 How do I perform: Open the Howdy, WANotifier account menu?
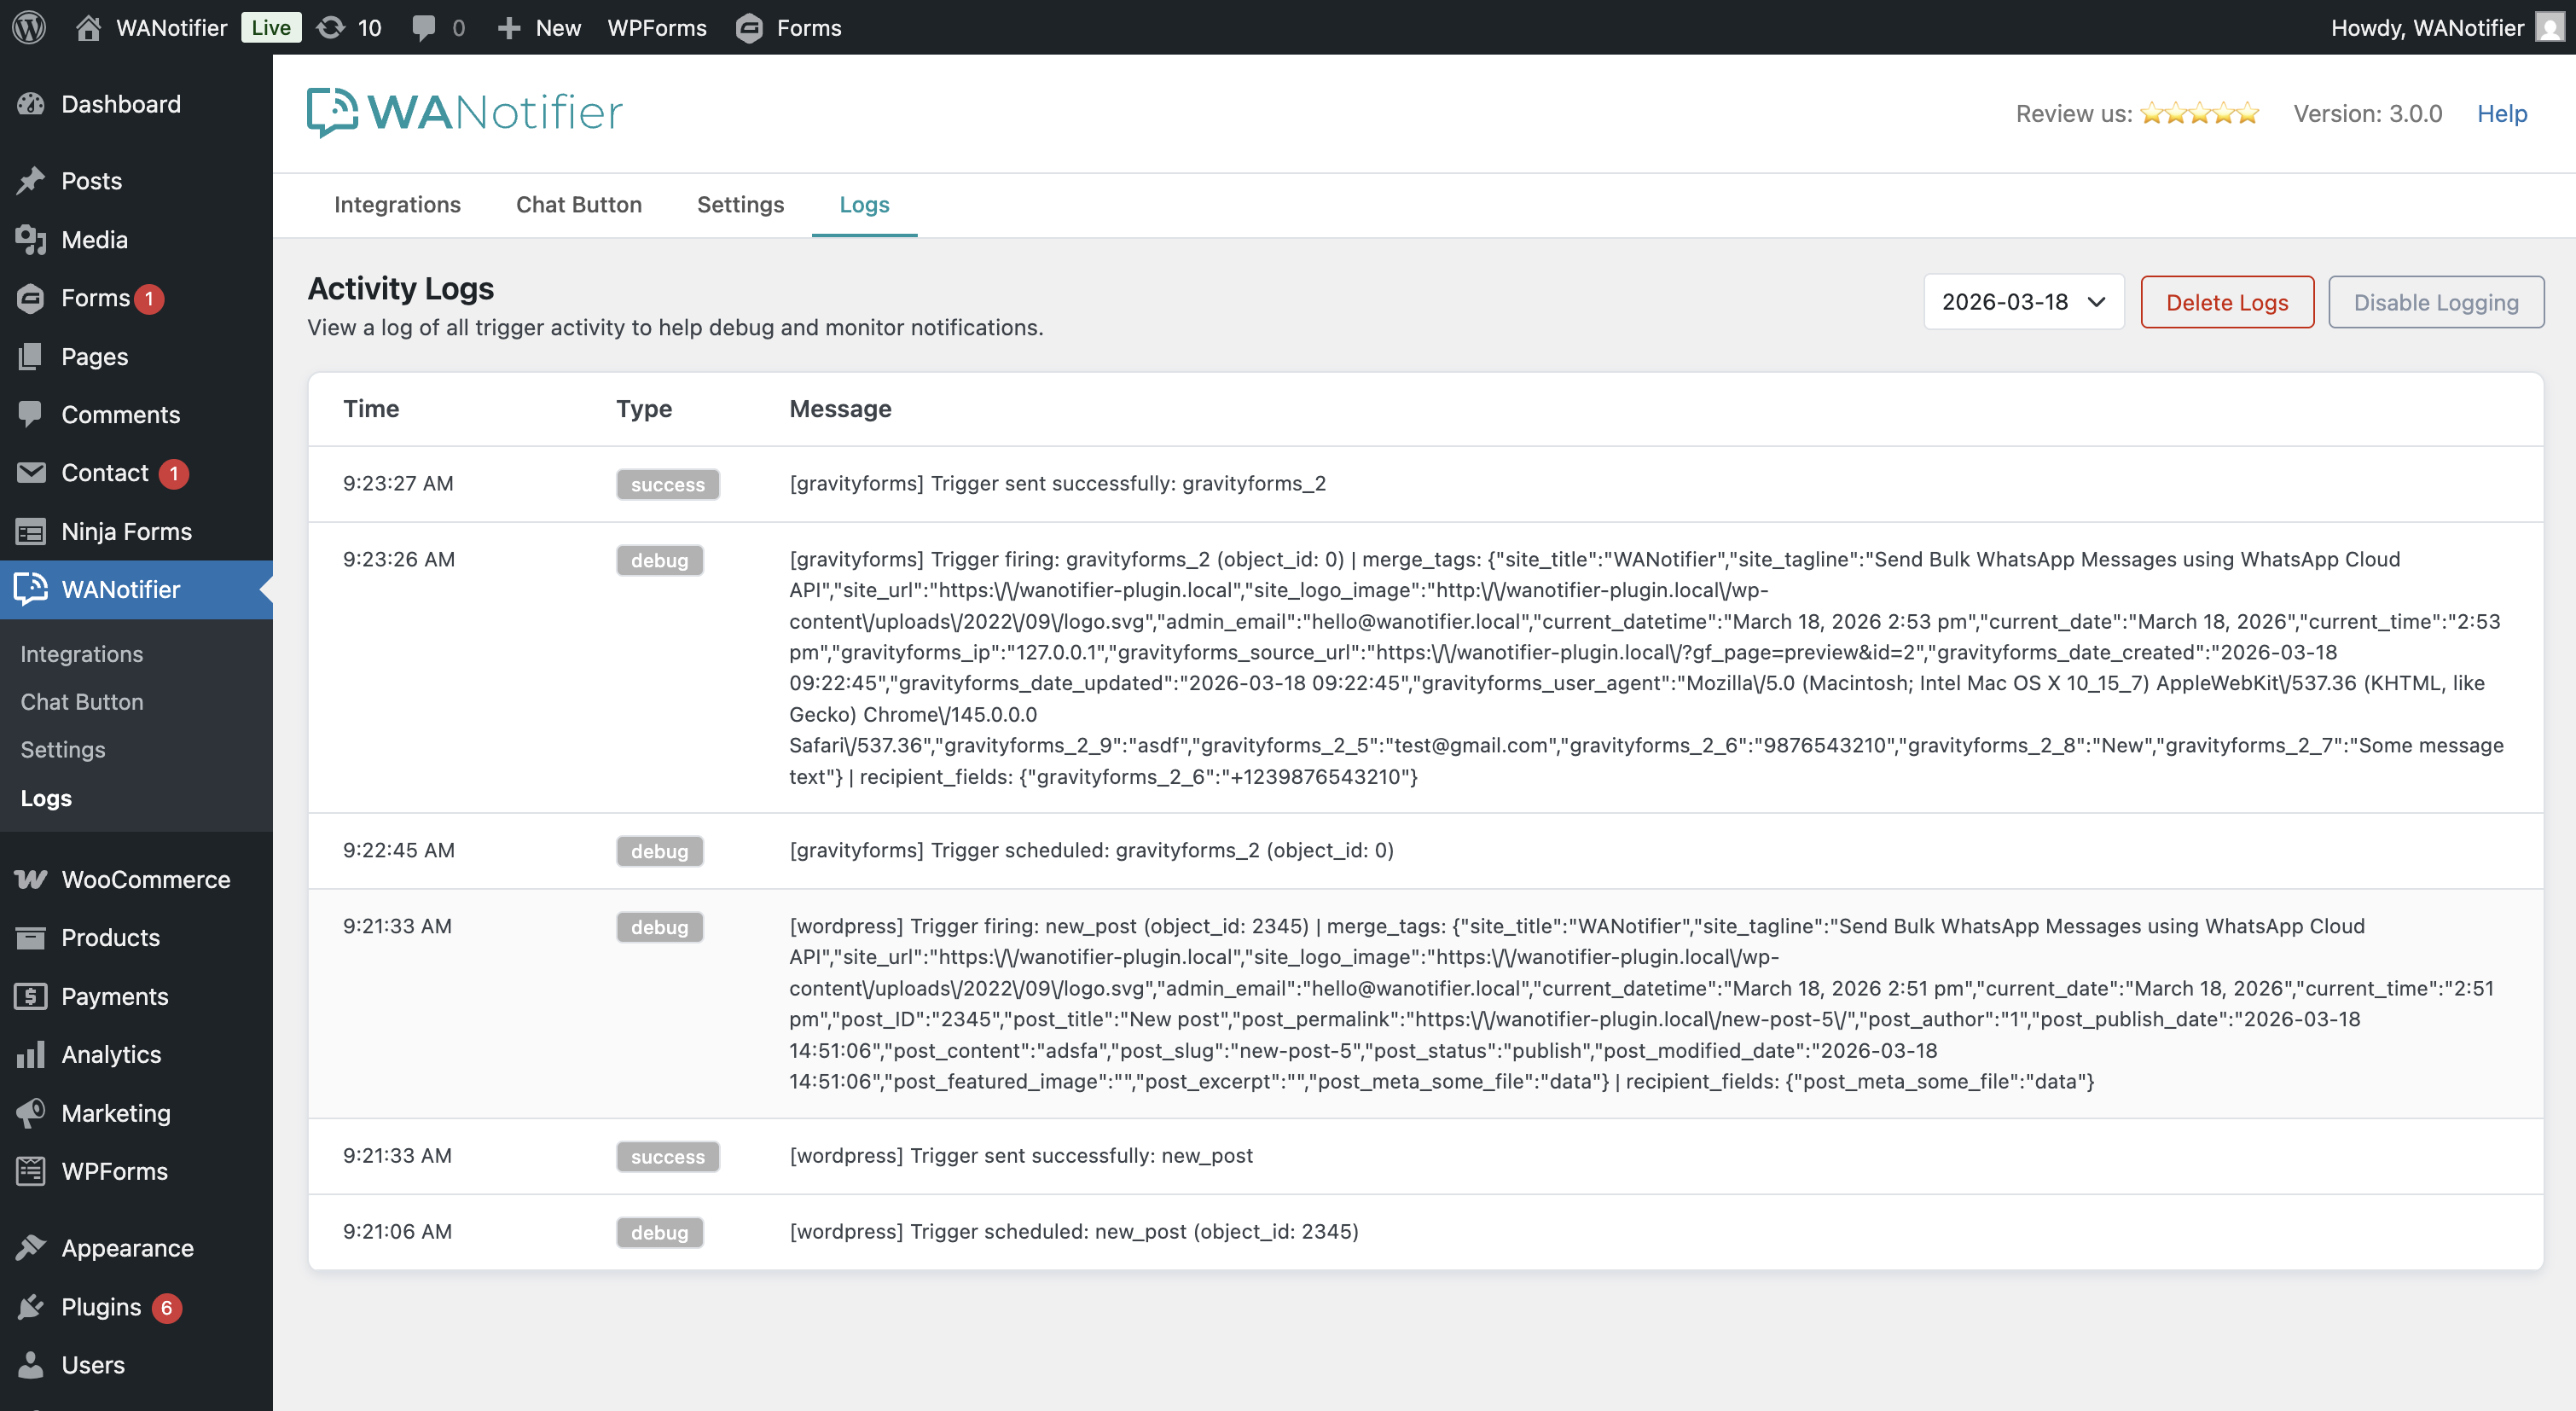(2427, 27)
